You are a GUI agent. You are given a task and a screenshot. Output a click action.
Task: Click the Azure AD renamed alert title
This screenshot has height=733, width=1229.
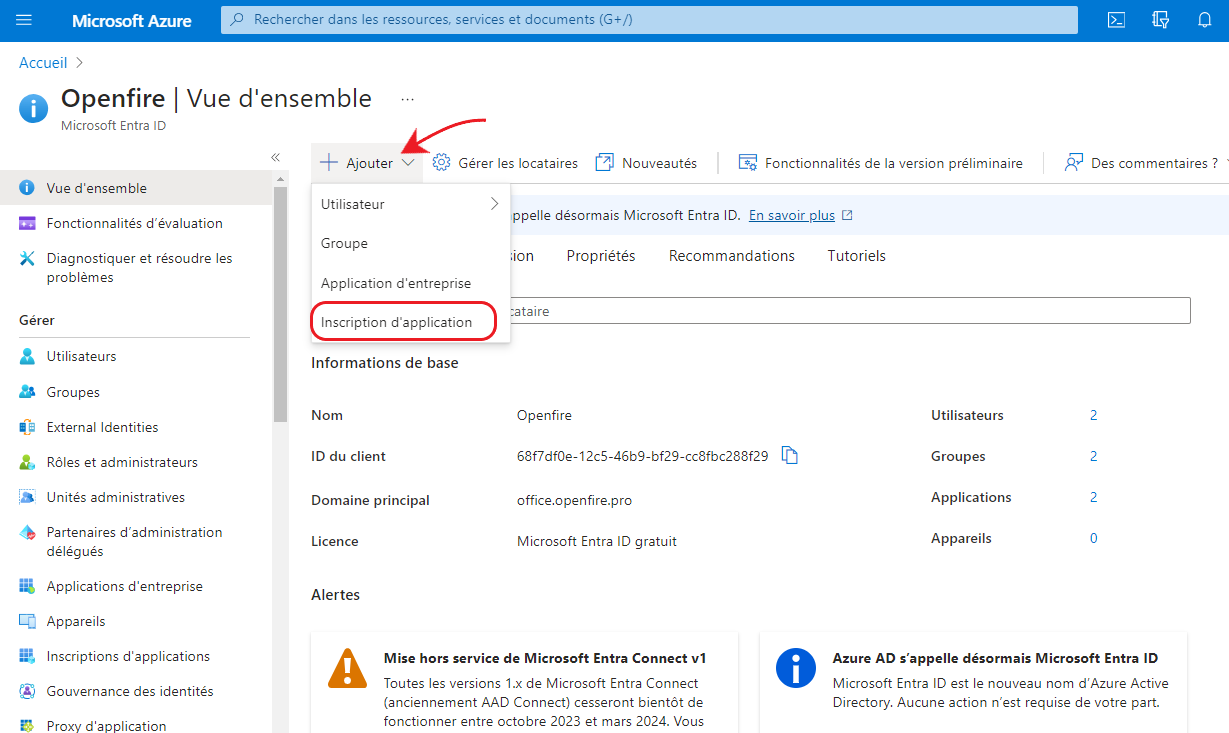[995, 658]
